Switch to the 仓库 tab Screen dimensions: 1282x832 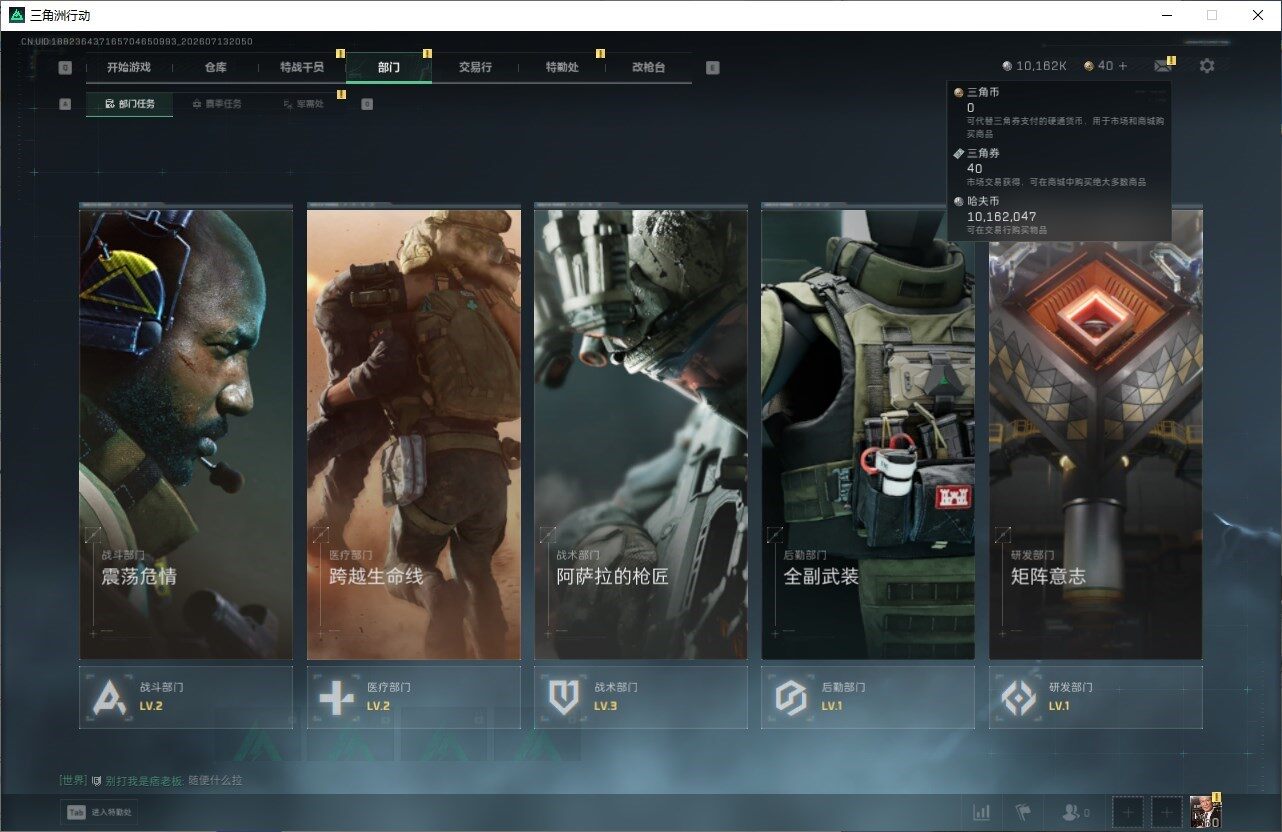(215, 67)
